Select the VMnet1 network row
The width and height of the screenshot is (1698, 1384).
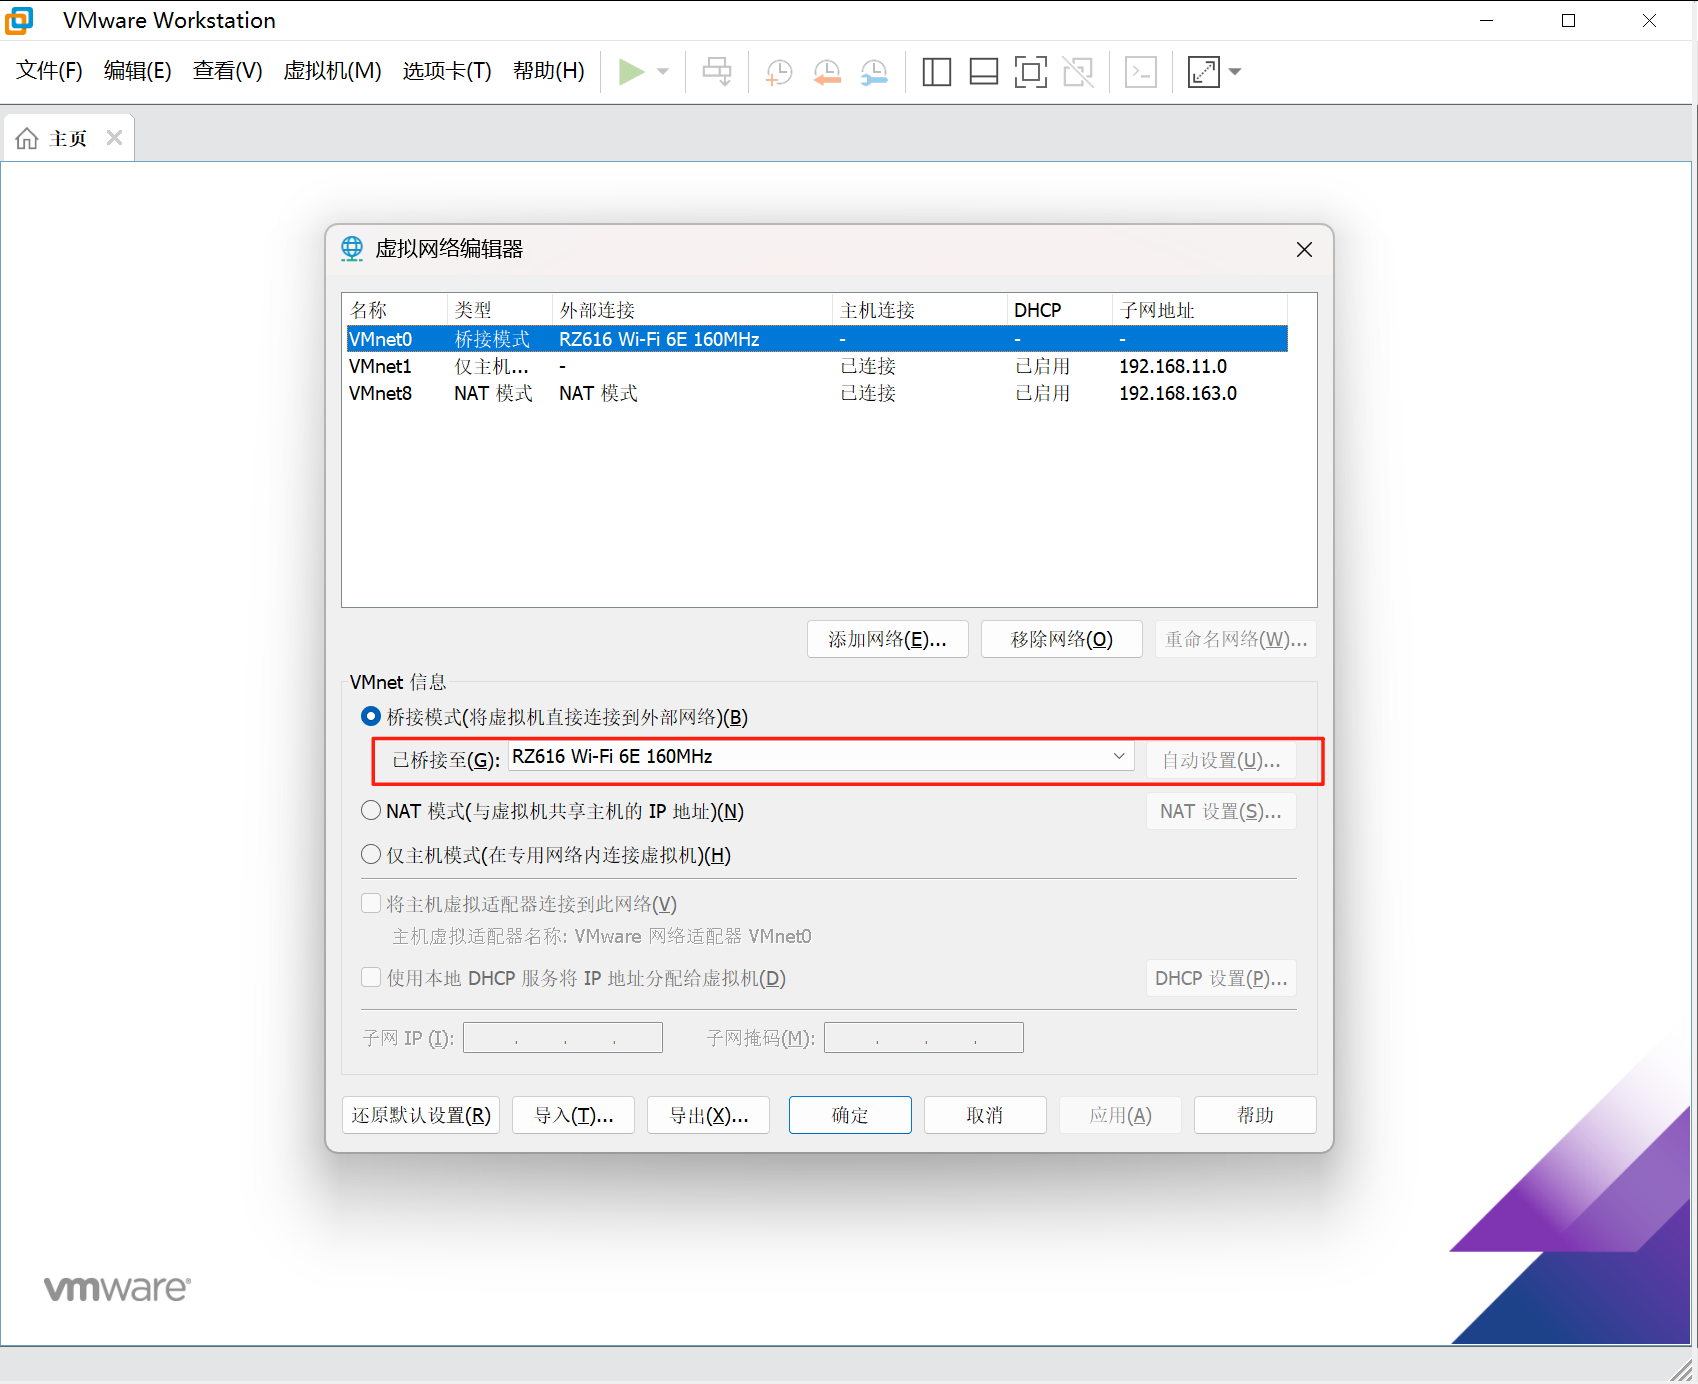pos(817,366)
